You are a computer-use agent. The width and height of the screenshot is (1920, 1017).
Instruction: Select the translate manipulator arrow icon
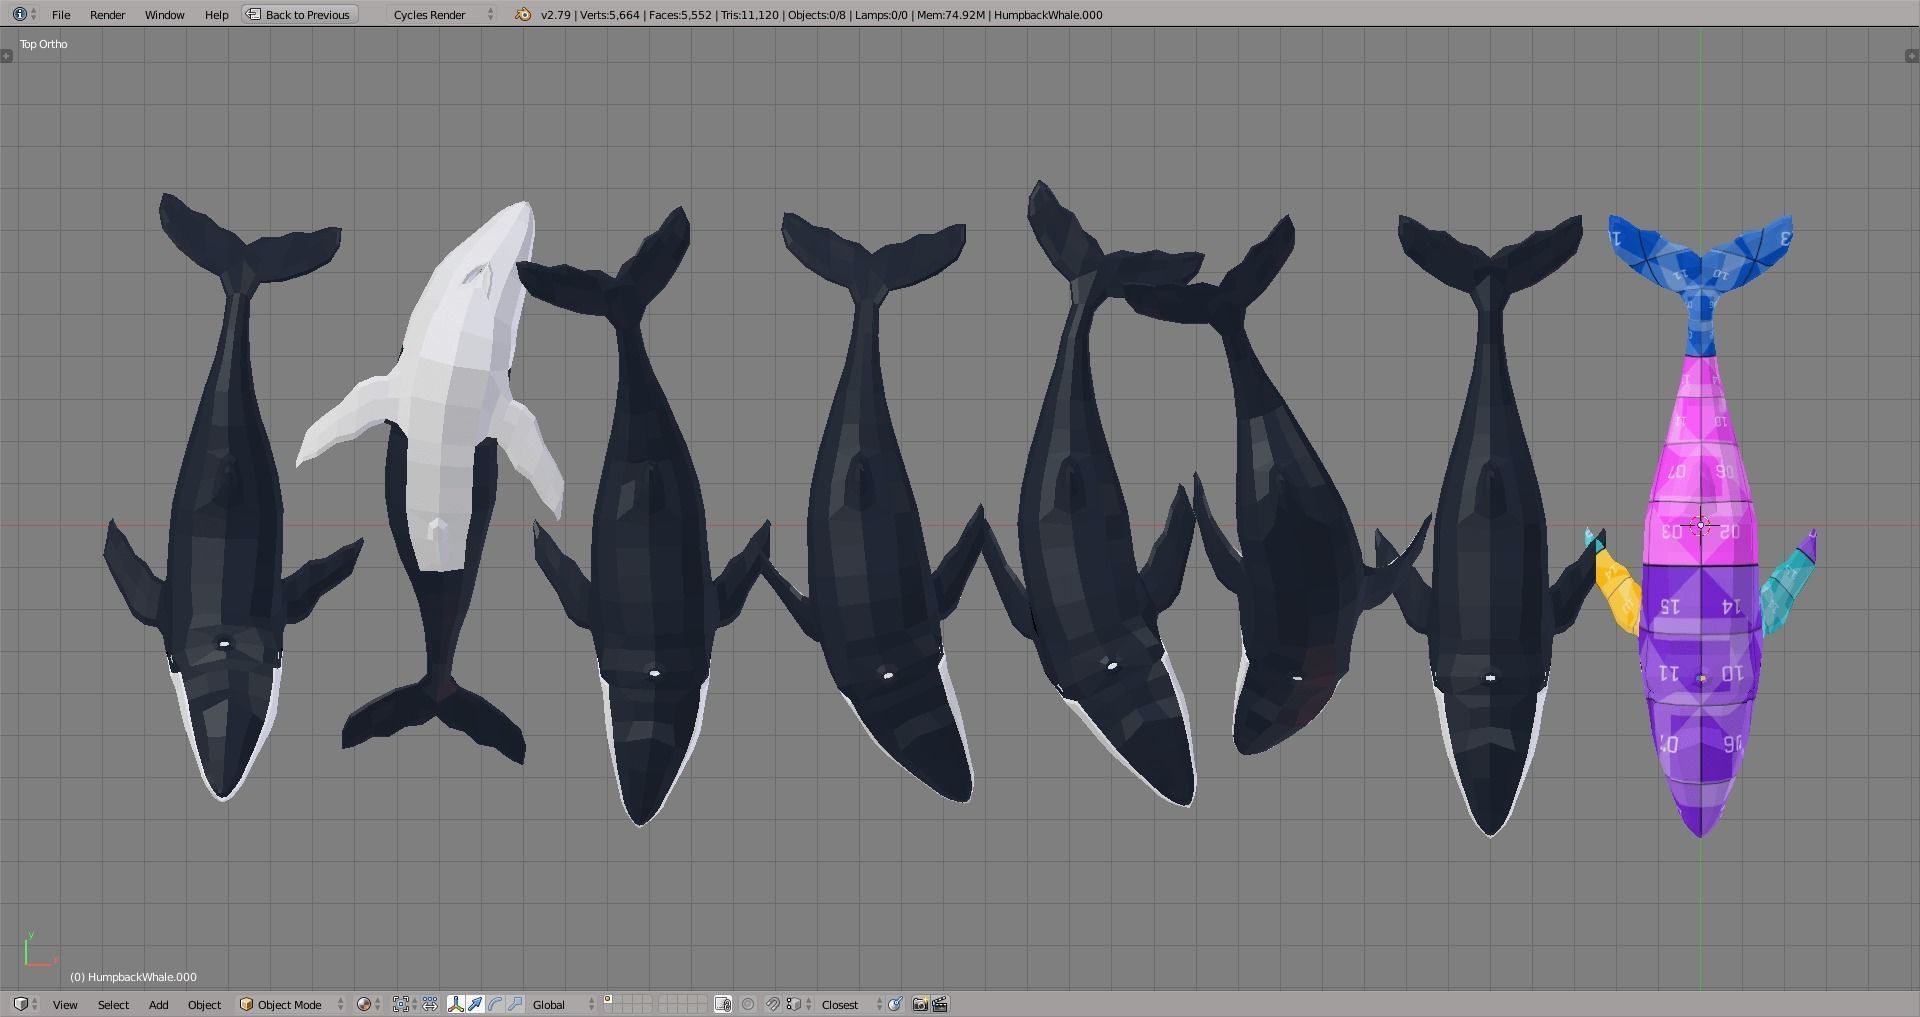pos(475,1004)
